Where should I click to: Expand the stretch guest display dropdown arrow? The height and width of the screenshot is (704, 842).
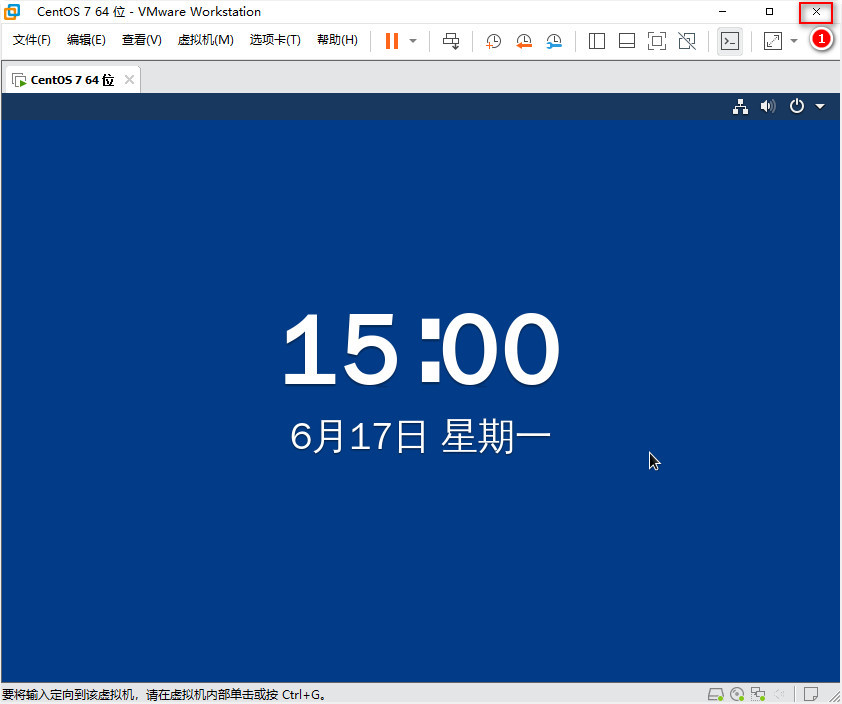[794, 41]
